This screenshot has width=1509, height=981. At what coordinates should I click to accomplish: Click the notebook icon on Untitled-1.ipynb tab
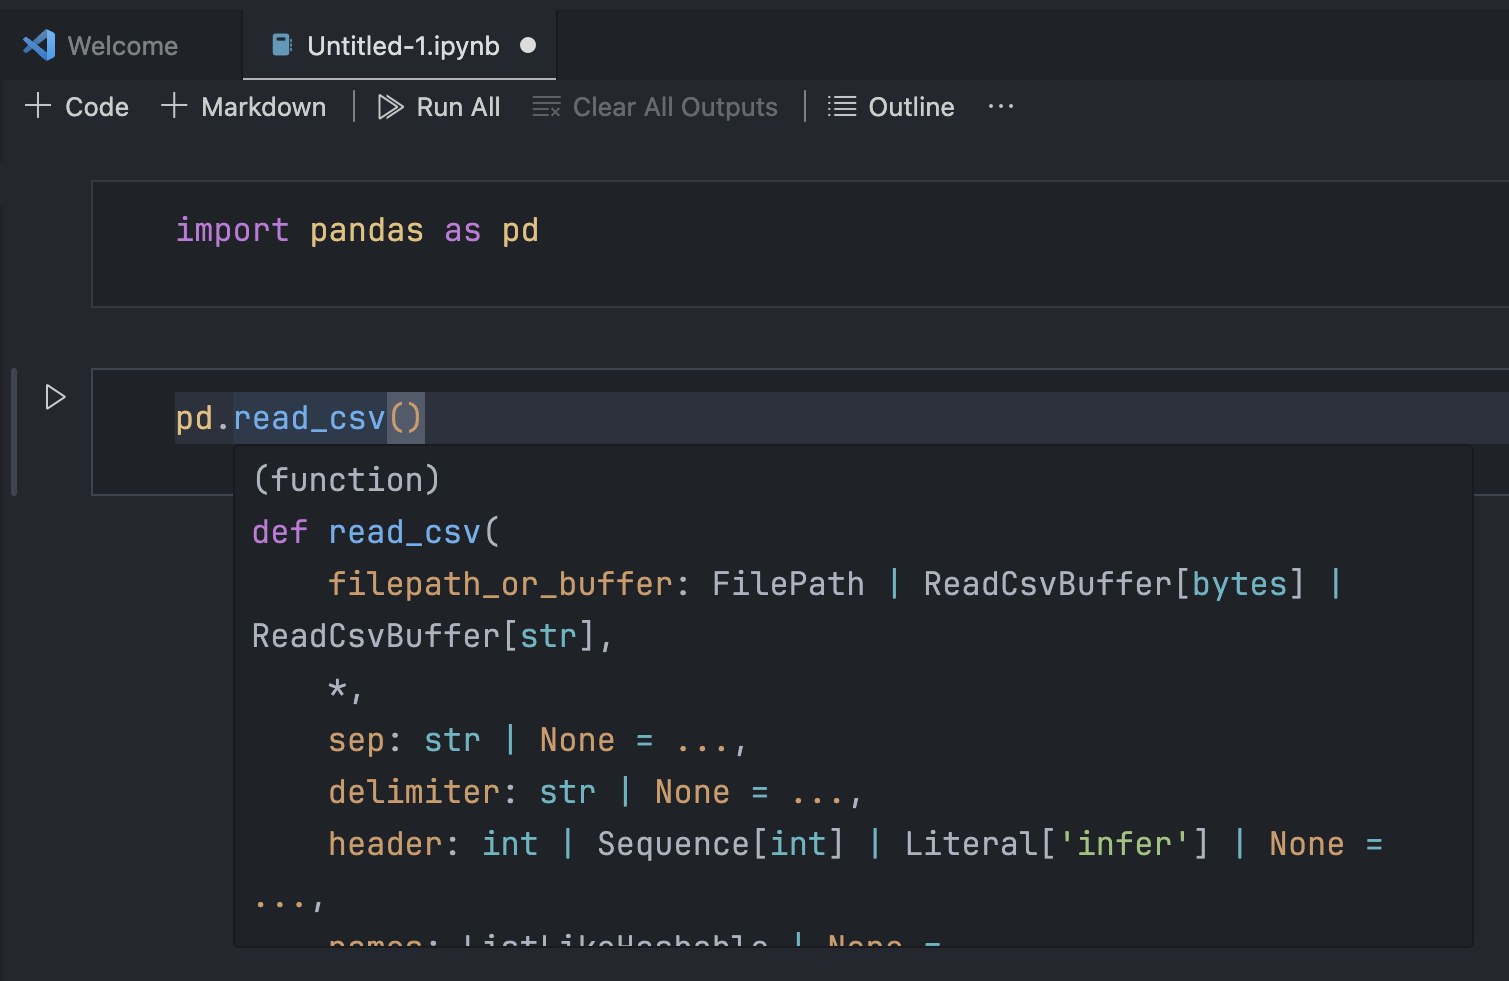tap(281, 44)
